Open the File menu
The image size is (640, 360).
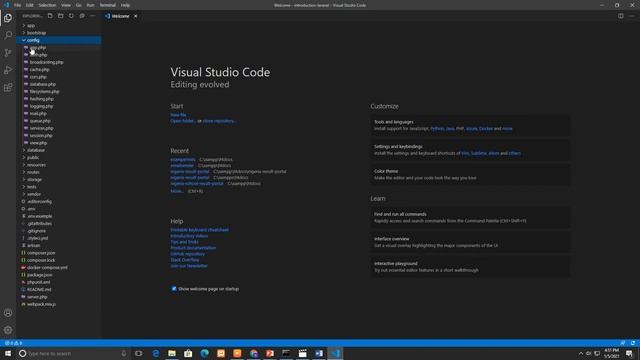tap(18, 5)
